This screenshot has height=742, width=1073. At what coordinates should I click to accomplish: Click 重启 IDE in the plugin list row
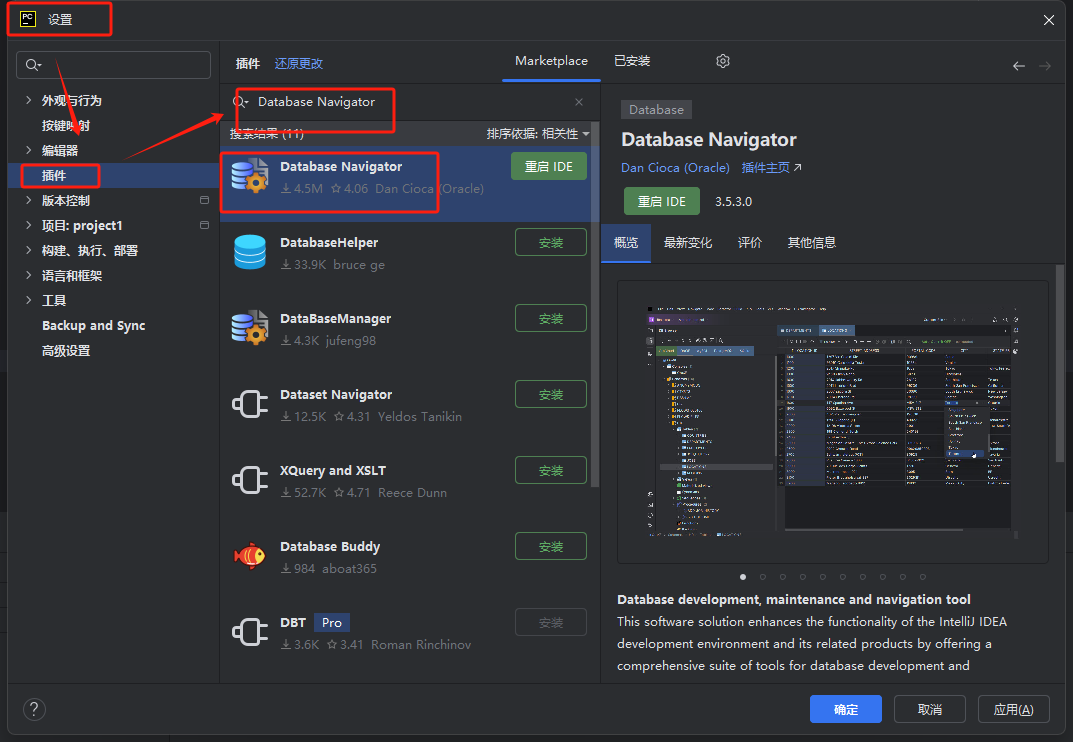549,166
